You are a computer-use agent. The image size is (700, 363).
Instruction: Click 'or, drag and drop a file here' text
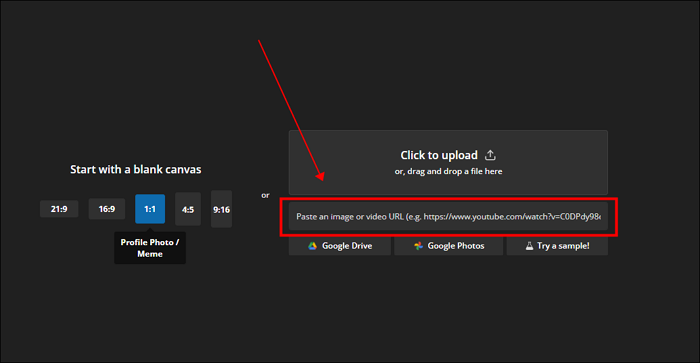tap(448, 171)
